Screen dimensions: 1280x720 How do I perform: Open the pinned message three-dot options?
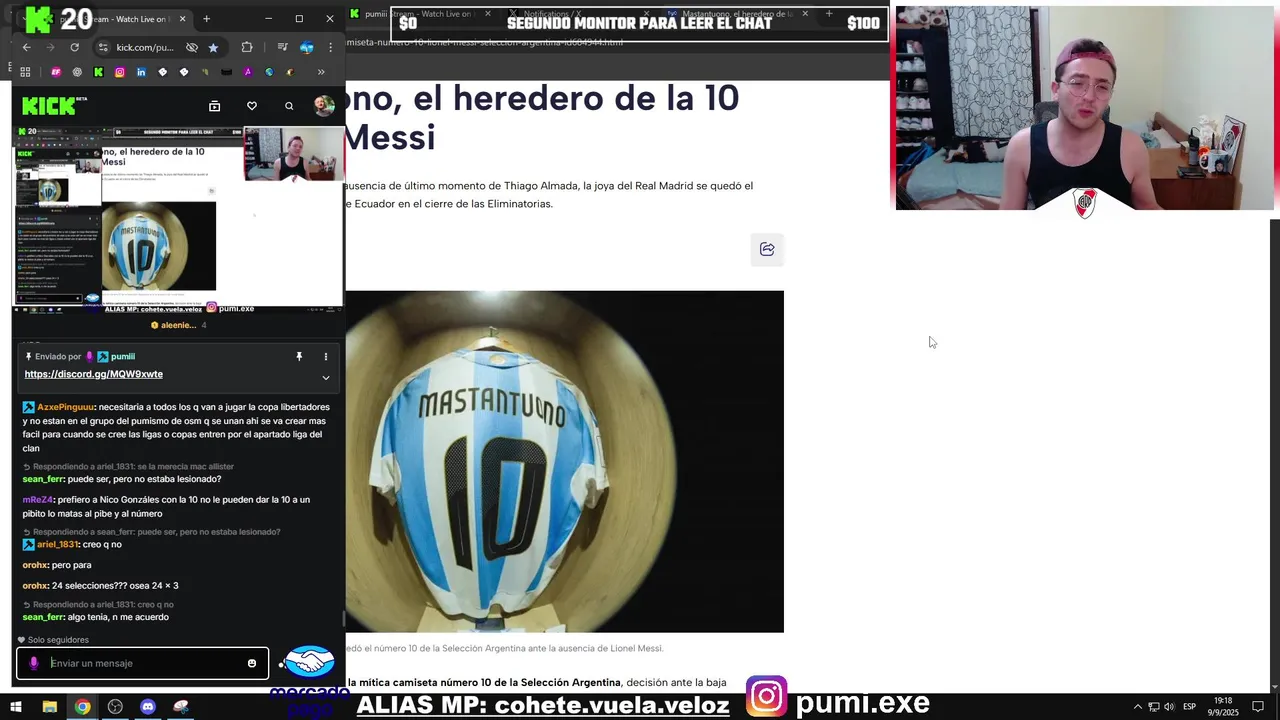pos(325,357)
